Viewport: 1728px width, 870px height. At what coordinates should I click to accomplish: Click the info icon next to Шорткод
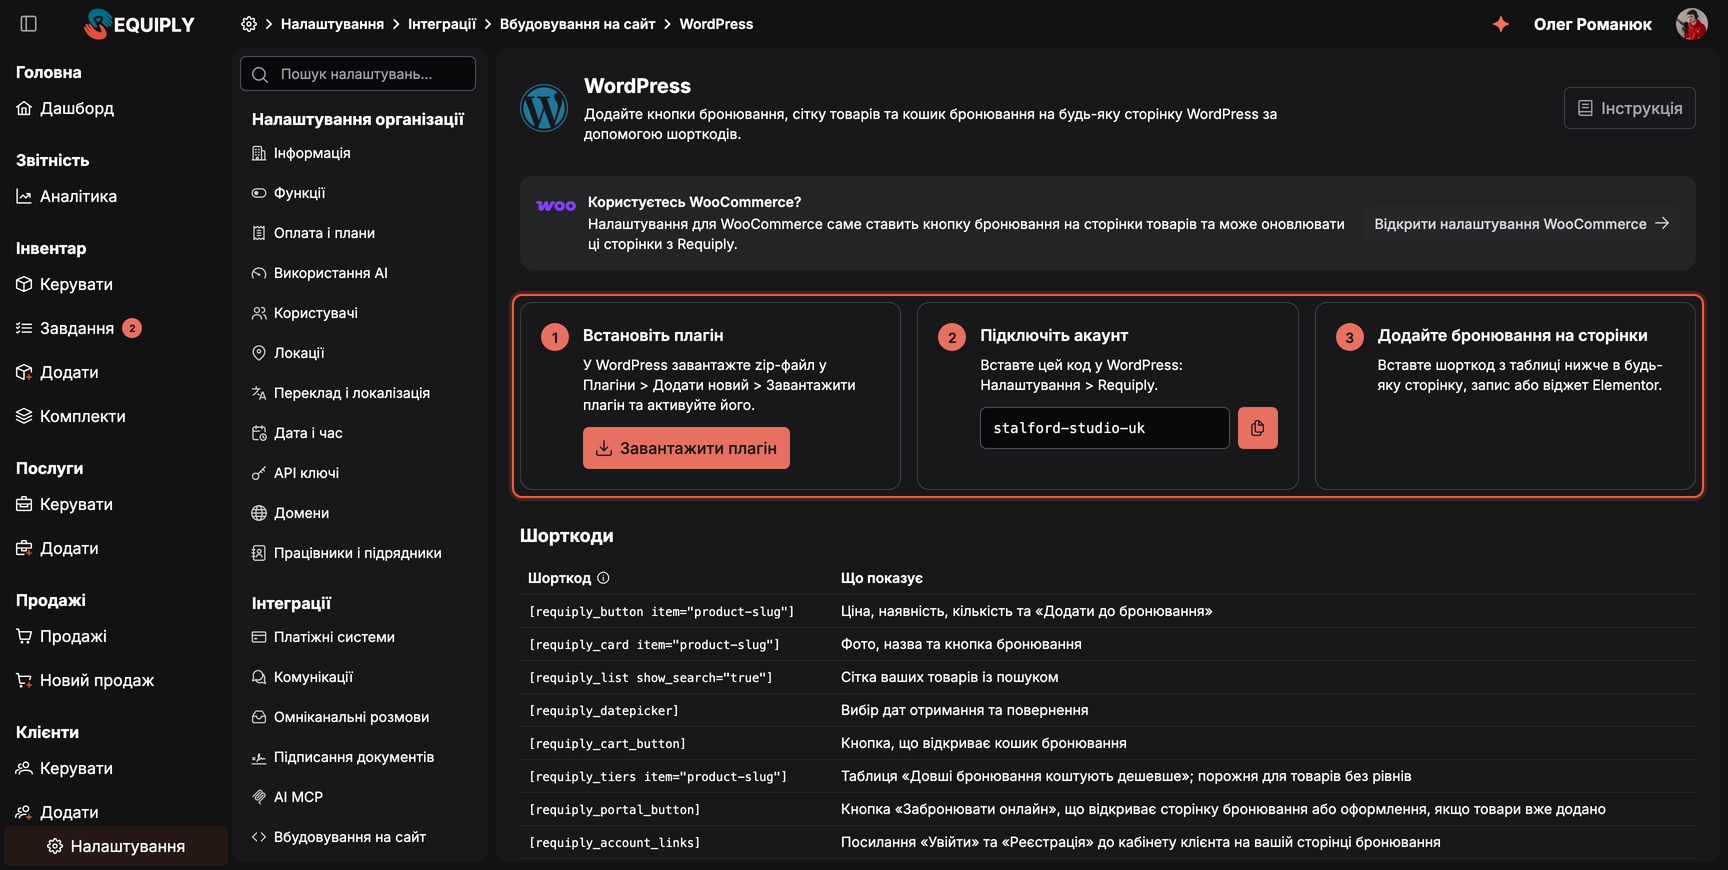(603, 578)
